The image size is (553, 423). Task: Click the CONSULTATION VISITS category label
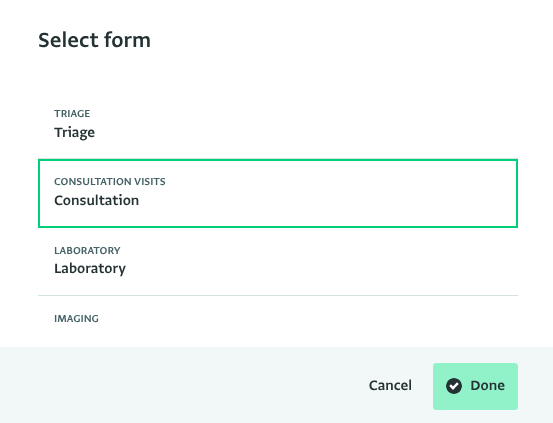(x=110, y=182)
